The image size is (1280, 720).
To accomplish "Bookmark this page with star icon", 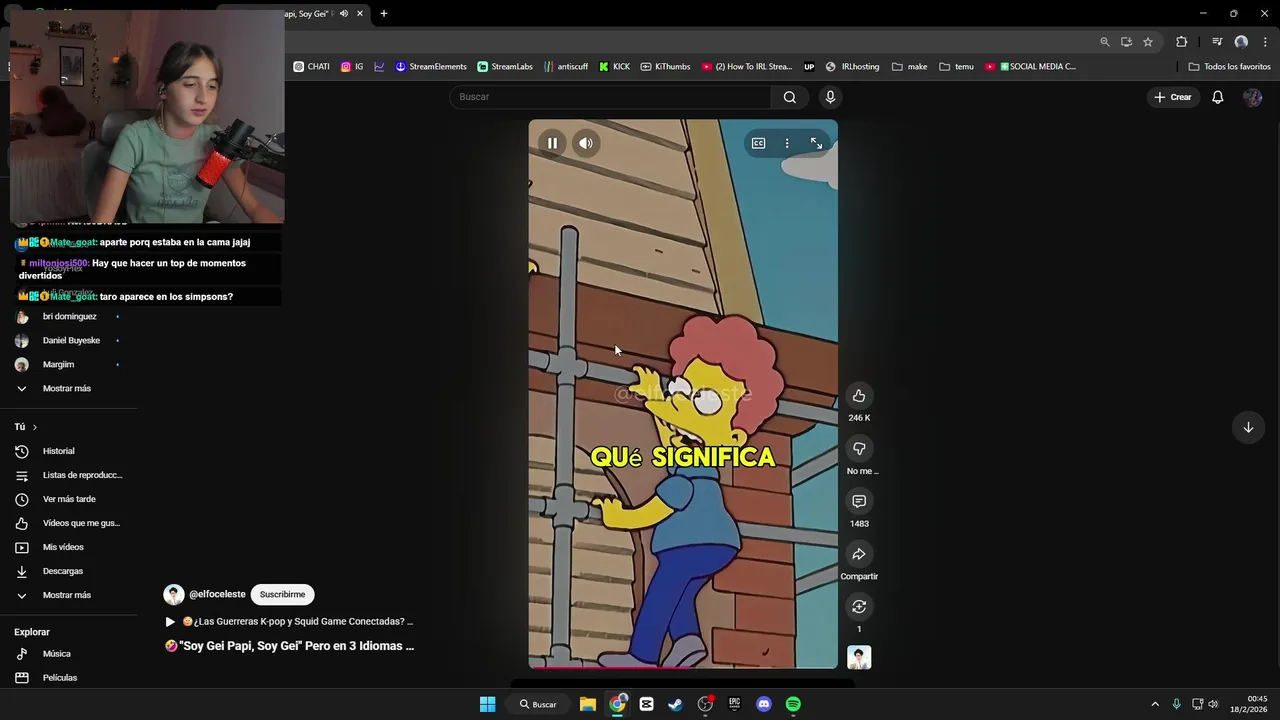I will [1148, 42].
